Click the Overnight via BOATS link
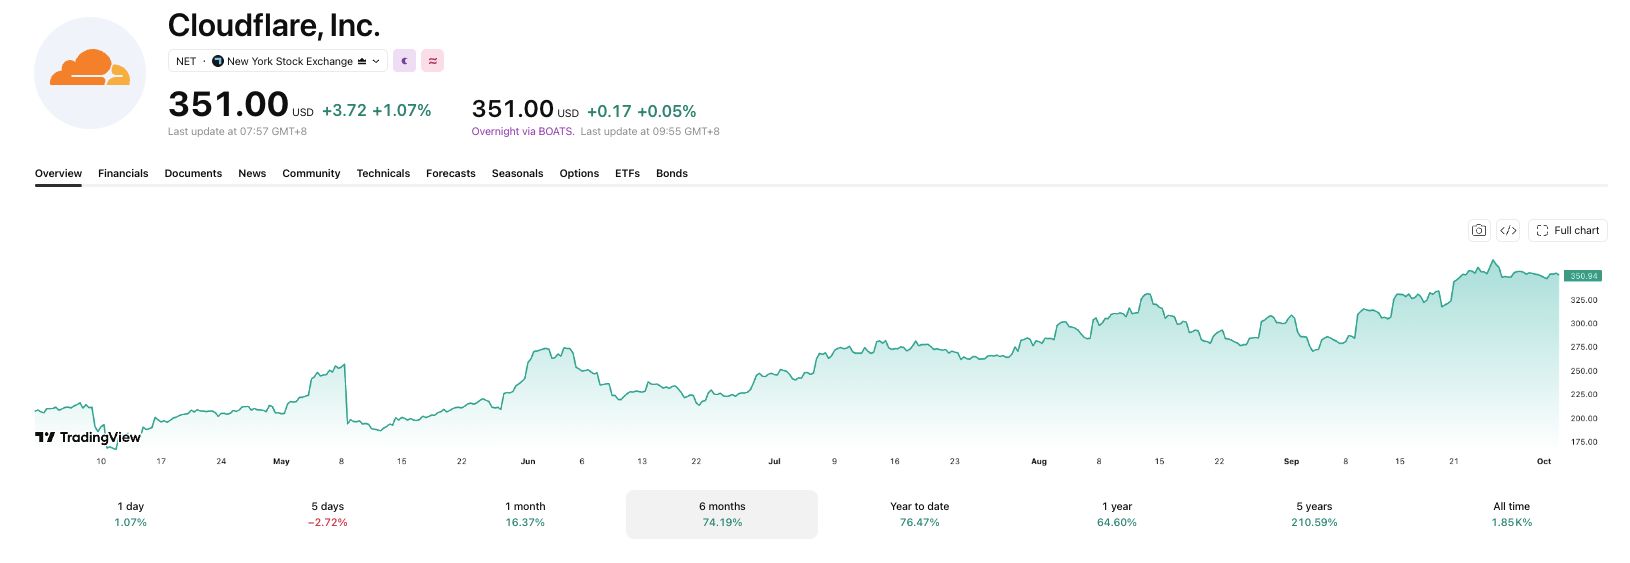 (523, 131)
